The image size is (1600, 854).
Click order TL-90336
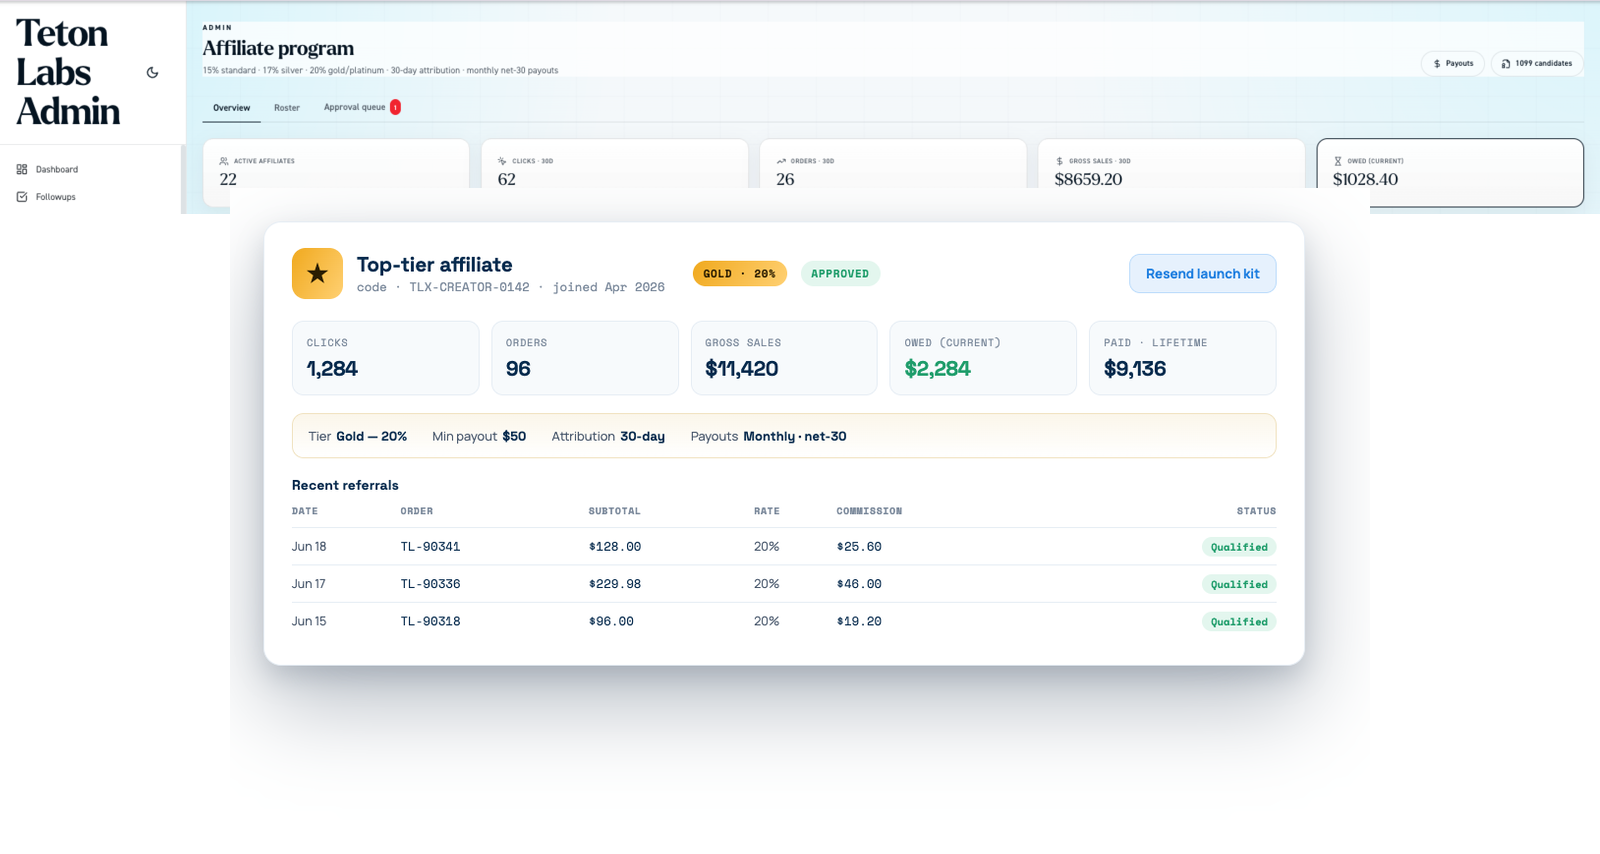(430, 584)
